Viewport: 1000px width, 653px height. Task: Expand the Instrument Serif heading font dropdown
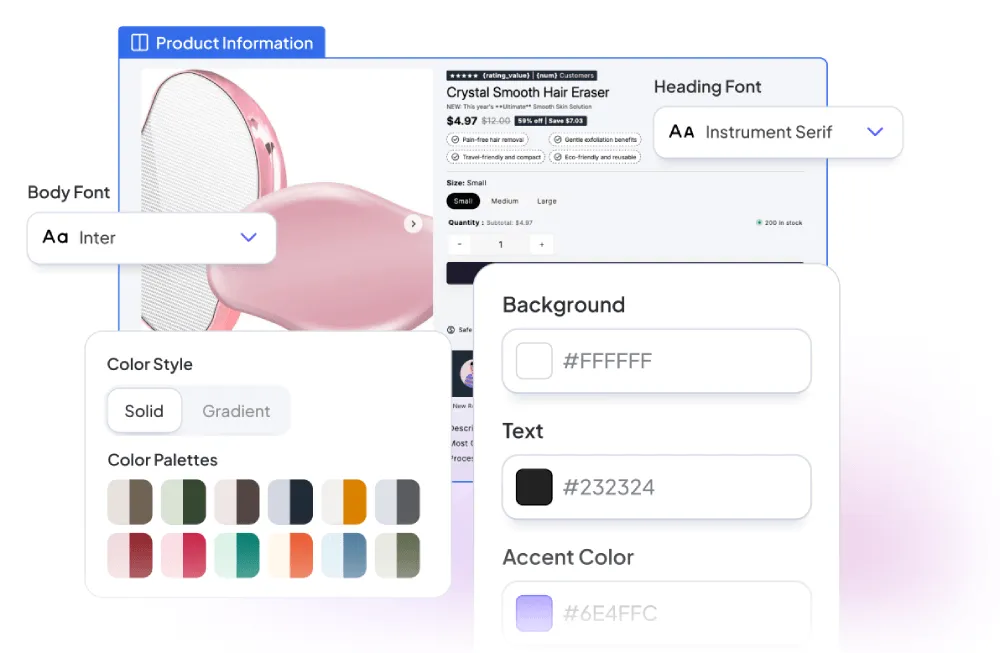pos(778,132)
